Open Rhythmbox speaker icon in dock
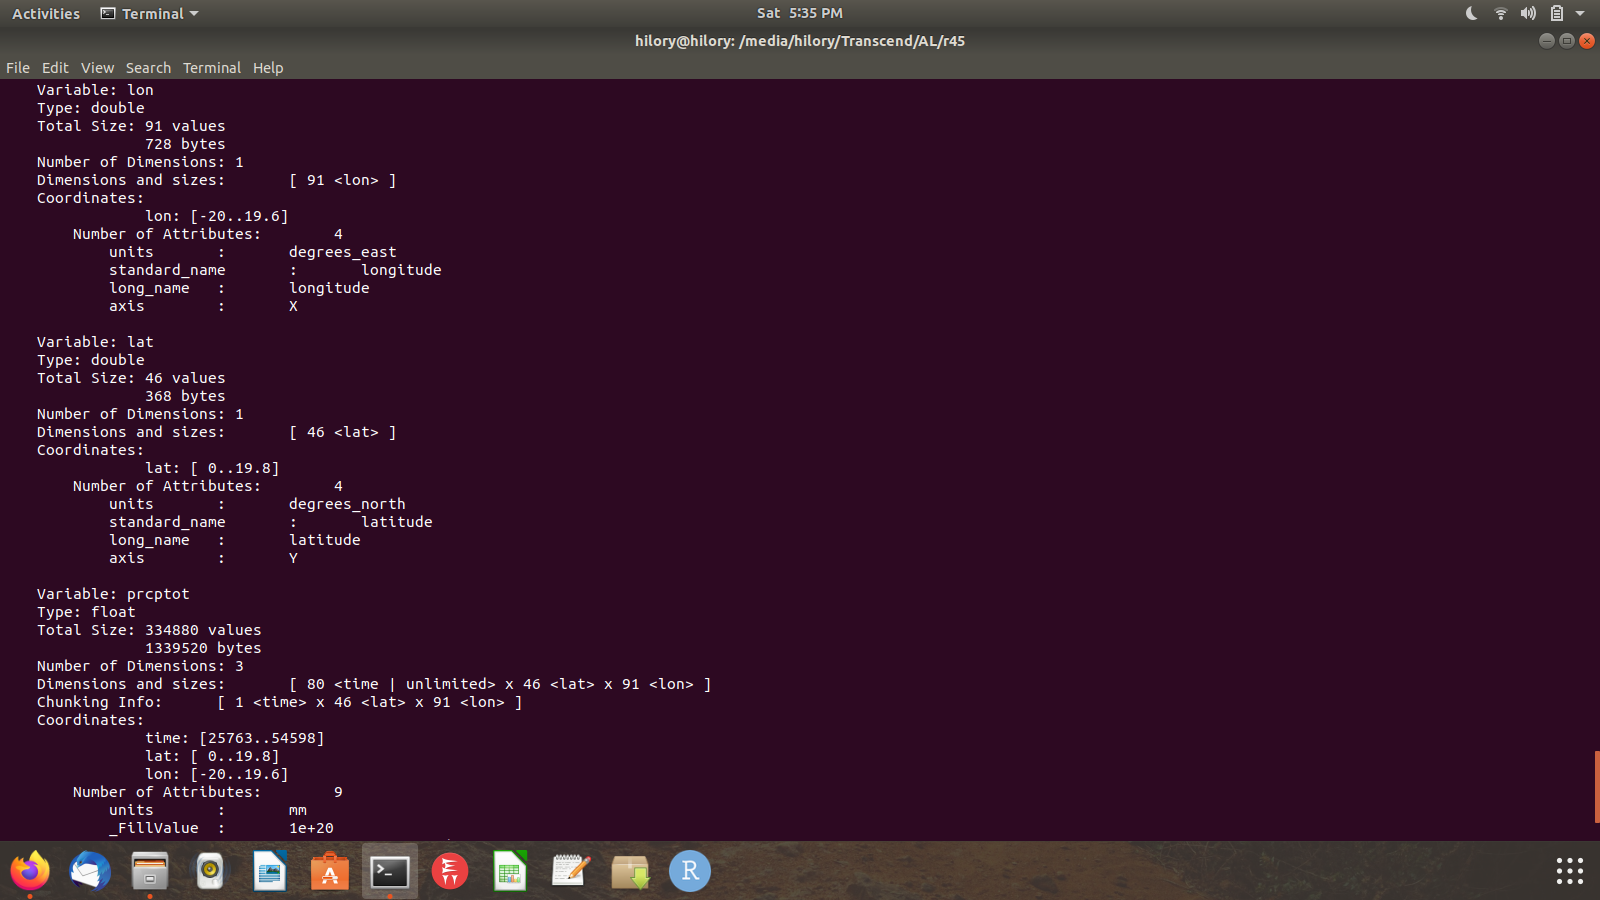 click(210, 871)
